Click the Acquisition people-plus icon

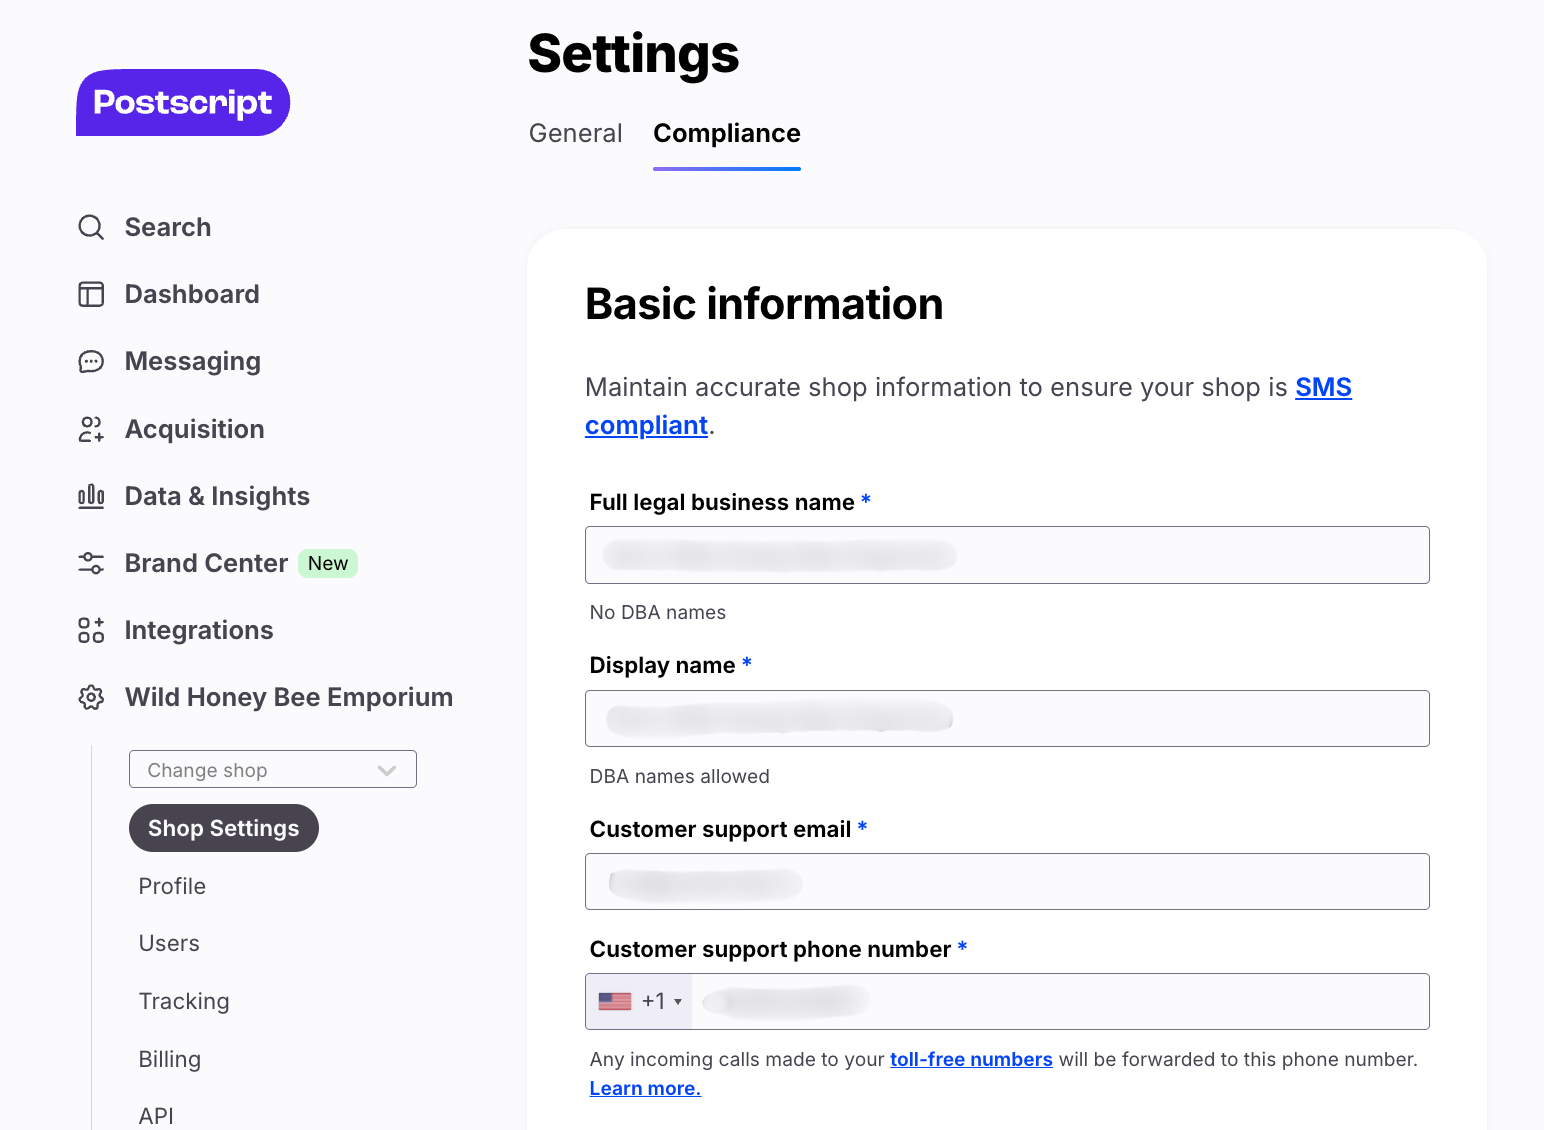pyautogui.click(x=91, y=429)
